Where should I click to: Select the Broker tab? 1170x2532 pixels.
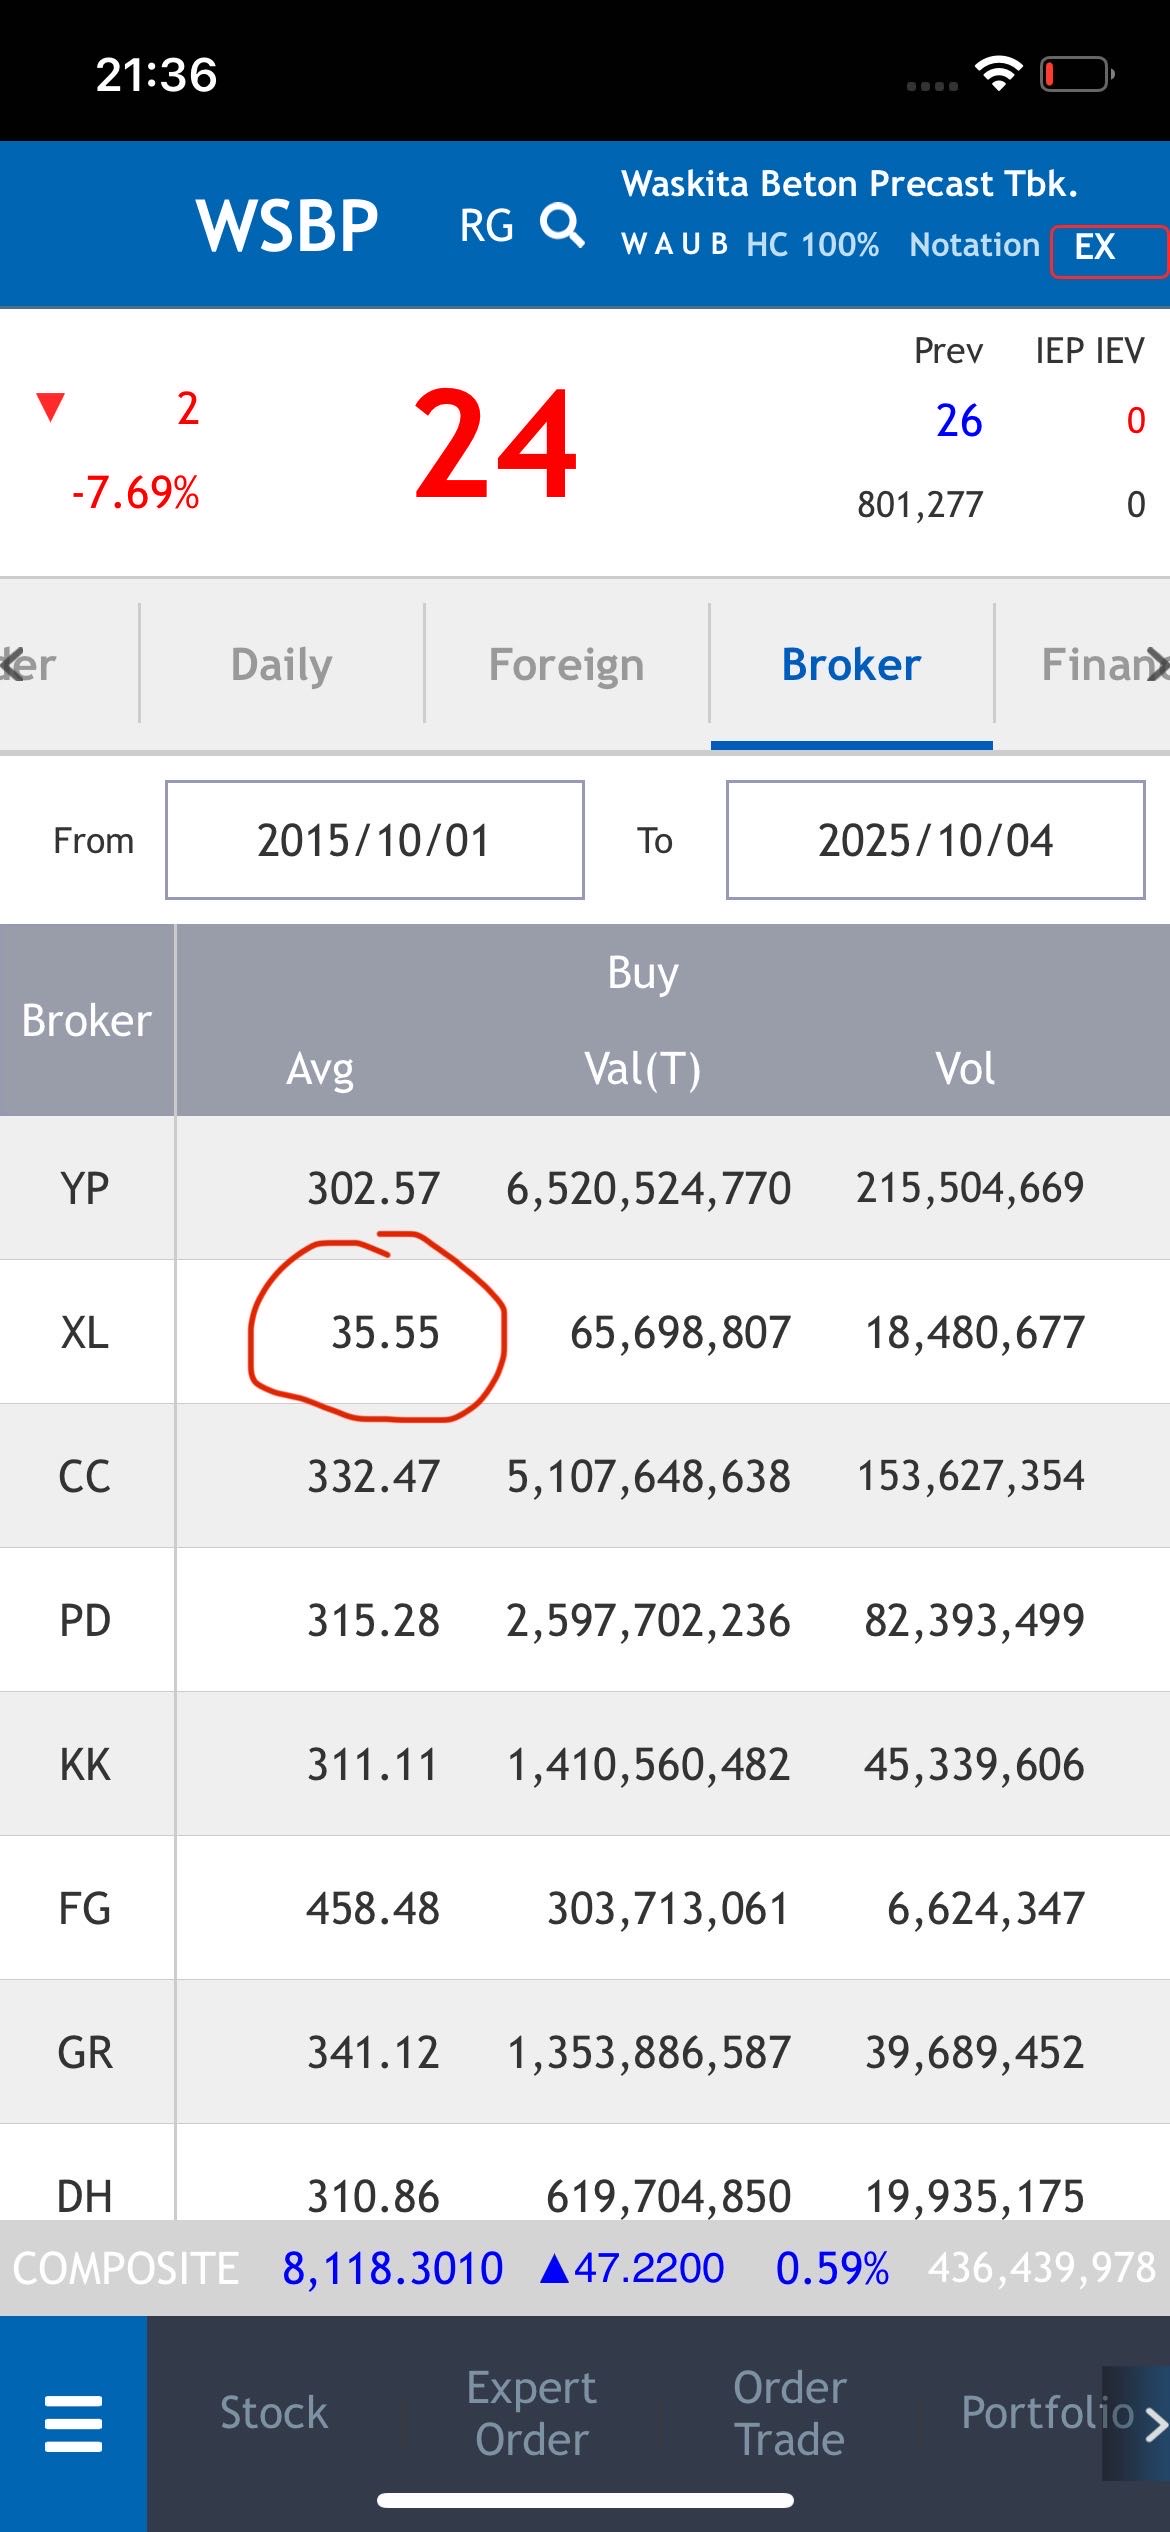point(851,665)
